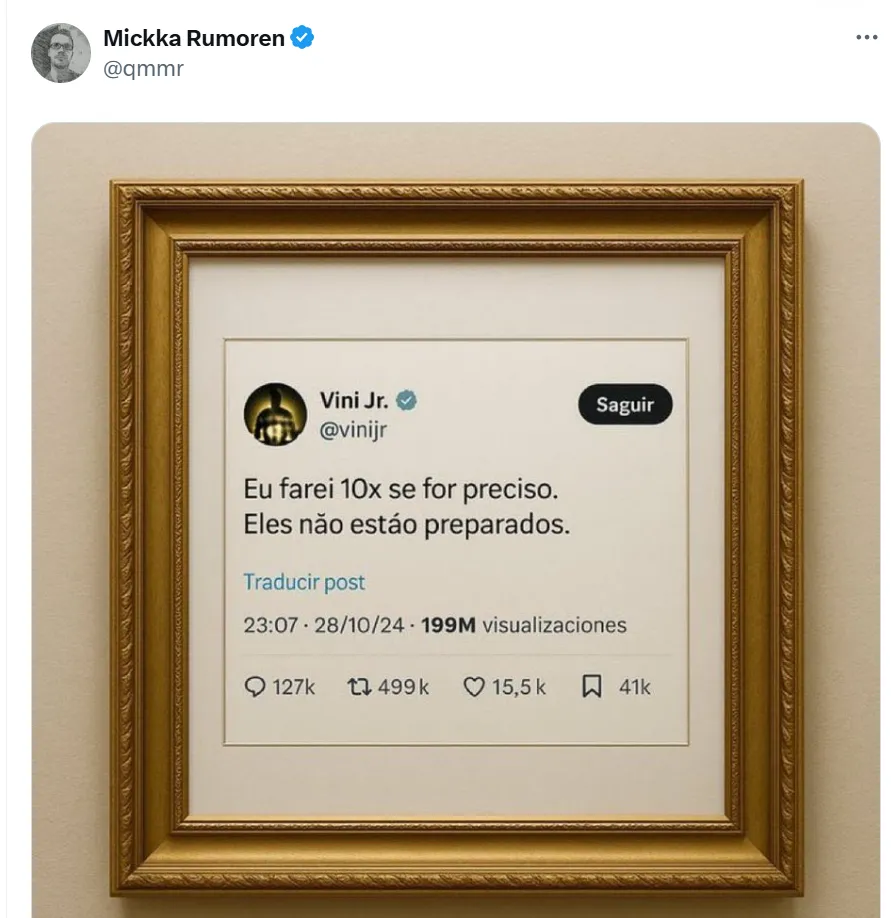891x918 pixels.
Task: Click the verified badge beside Vini Jr.
Action: click(x=407, y=400)
